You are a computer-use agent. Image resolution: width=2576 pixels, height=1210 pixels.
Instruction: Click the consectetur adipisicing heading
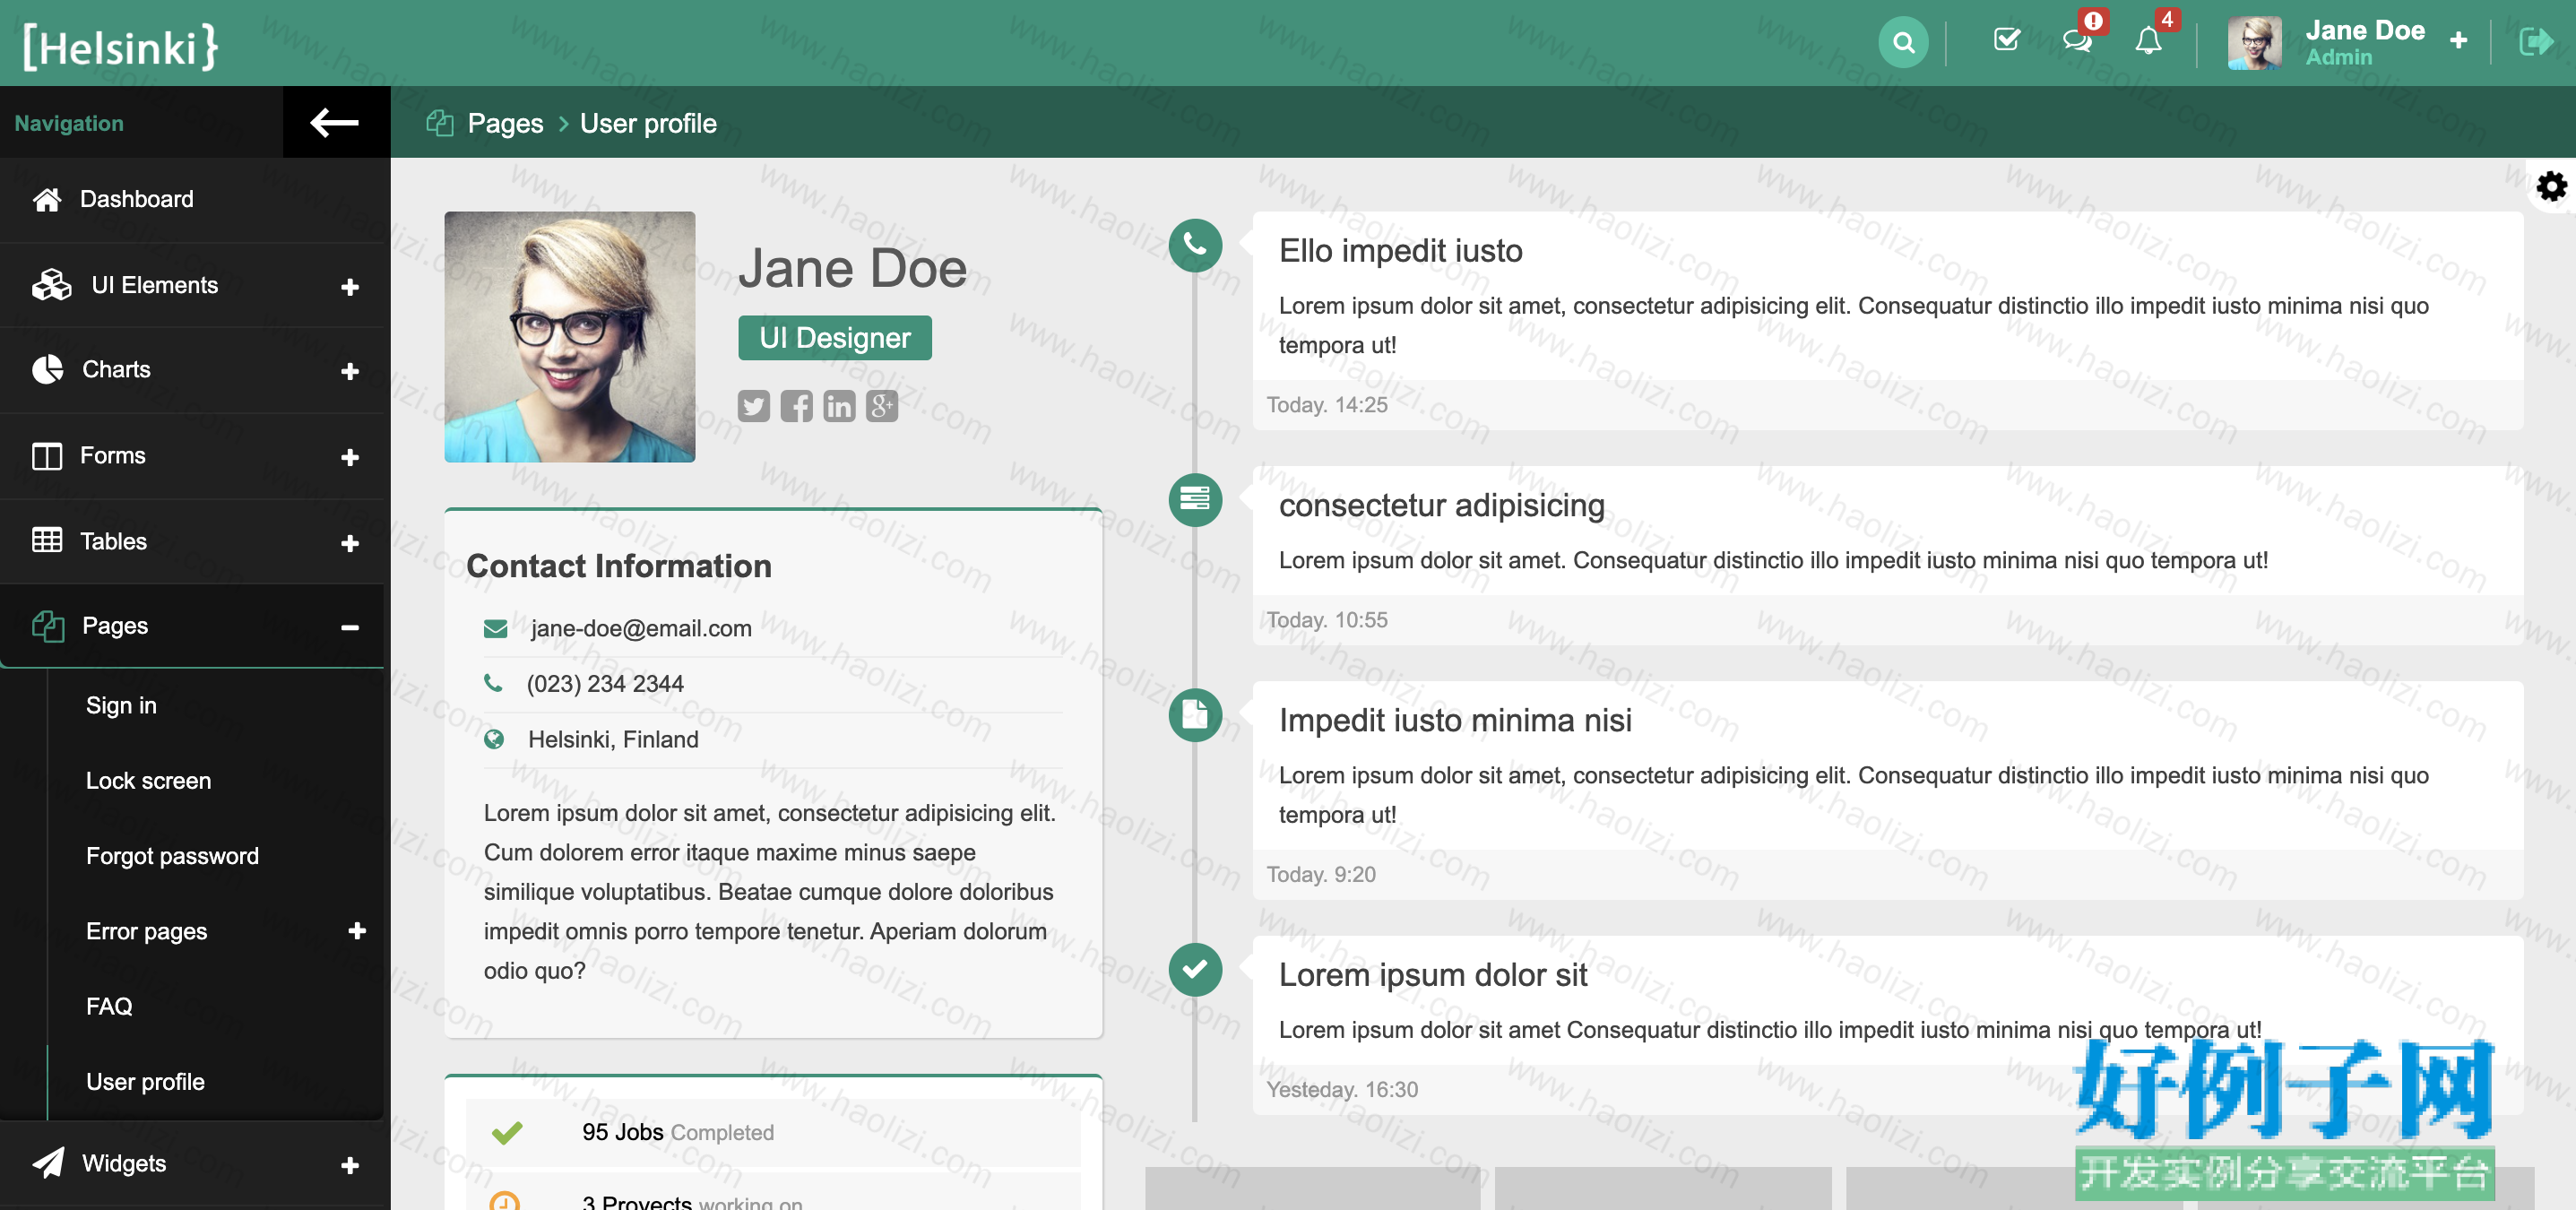[1442, 505]
